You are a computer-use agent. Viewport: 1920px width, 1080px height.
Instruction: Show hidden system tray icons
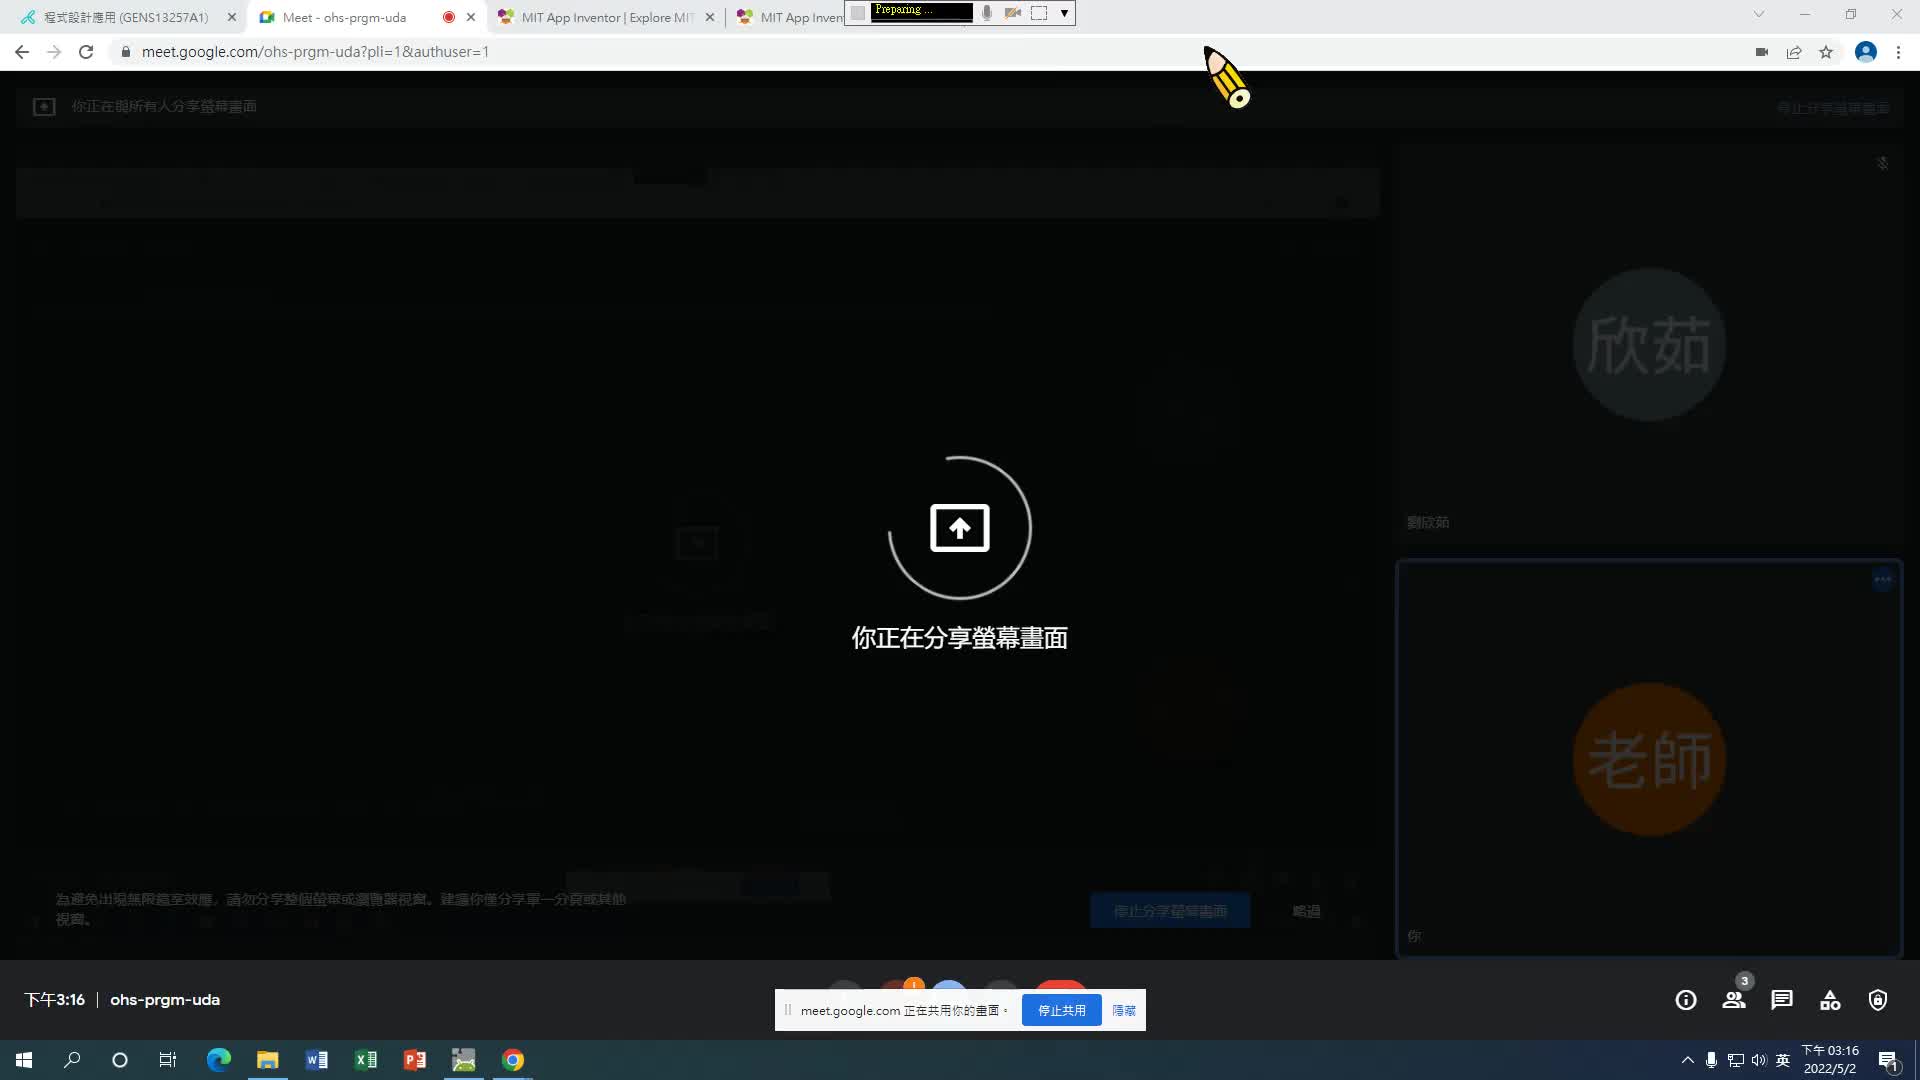tap(1688, 1060)
